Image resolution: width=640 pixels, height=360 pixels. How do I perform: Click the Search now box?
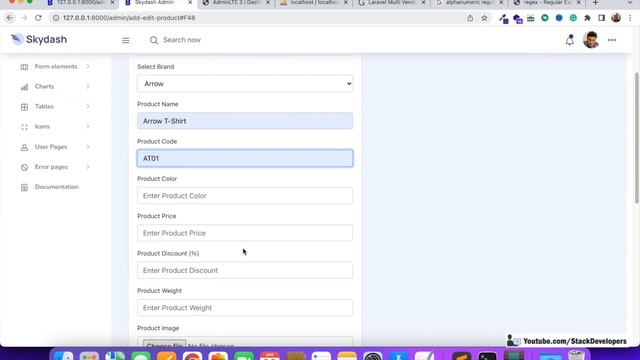[x=182, y=40]
